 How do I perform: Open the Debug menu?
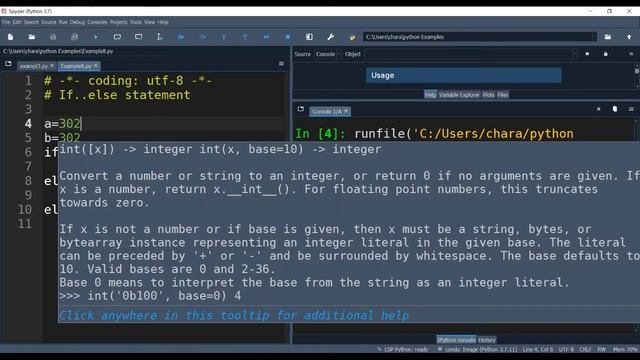pos(77,22)
